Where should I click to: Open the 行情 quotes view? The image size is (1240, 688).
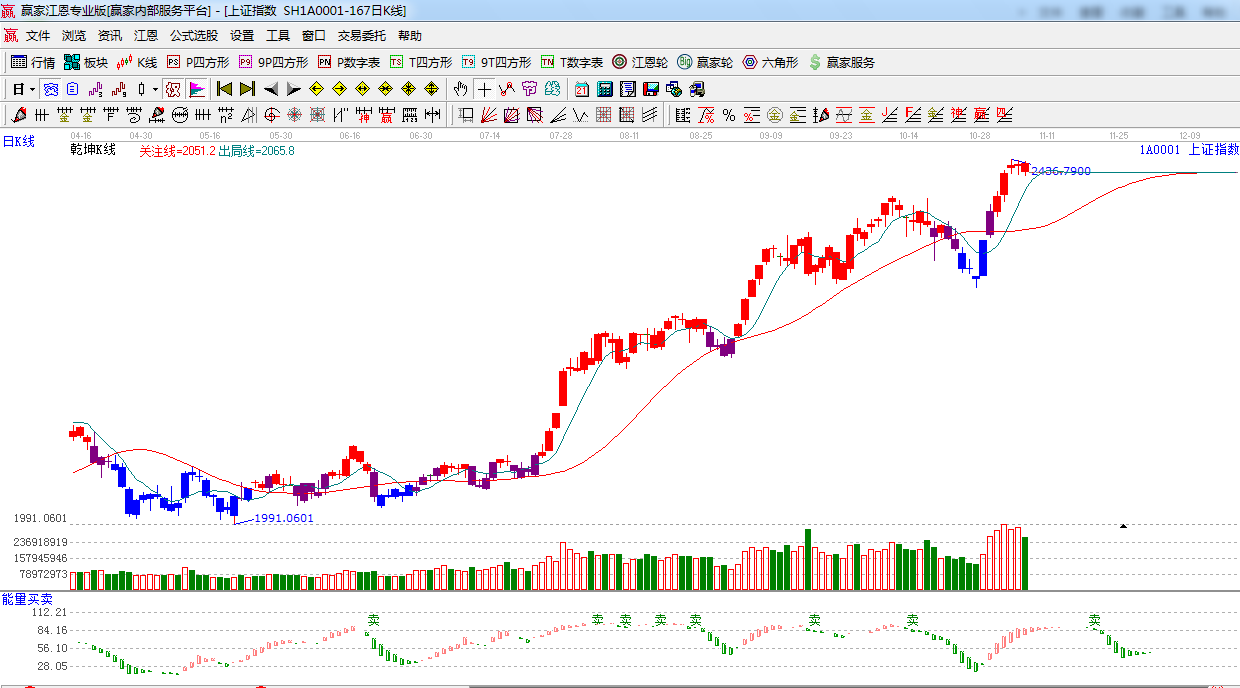point(33,62)
